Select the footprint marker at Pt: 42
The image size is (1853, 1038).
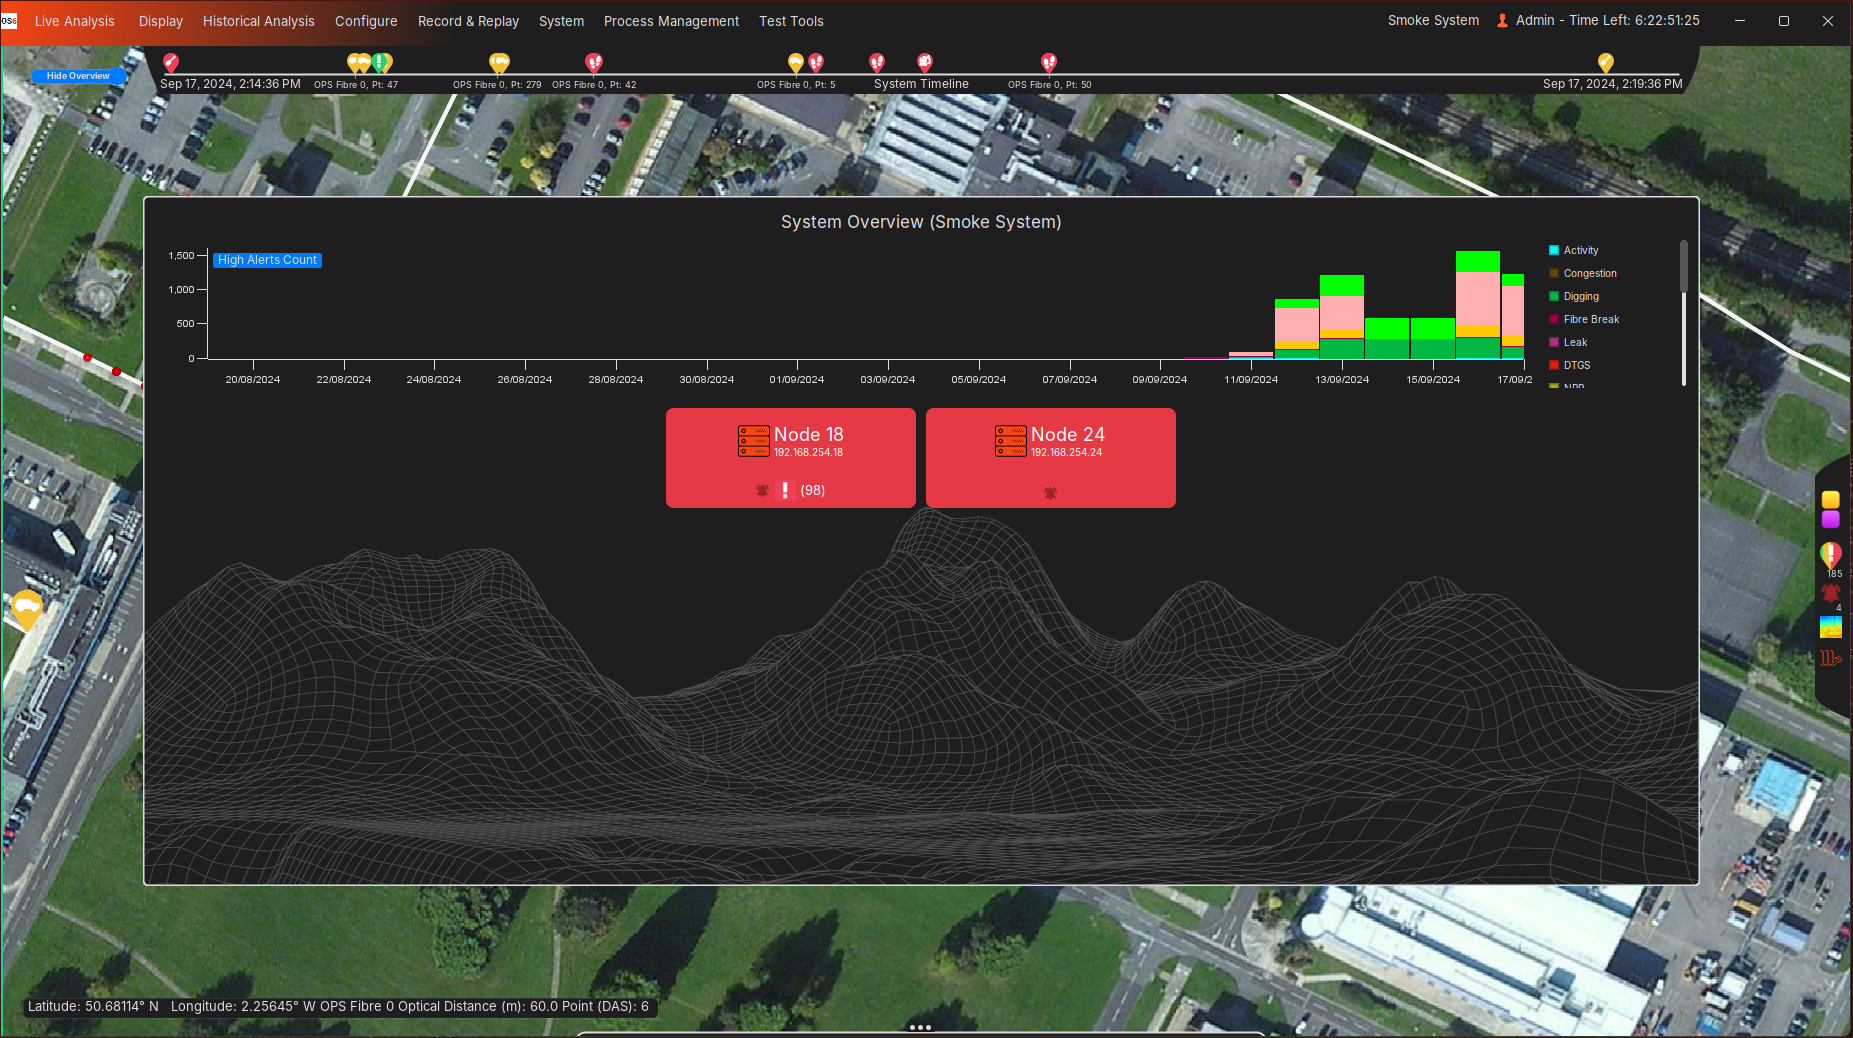click(x=594, y=64)
